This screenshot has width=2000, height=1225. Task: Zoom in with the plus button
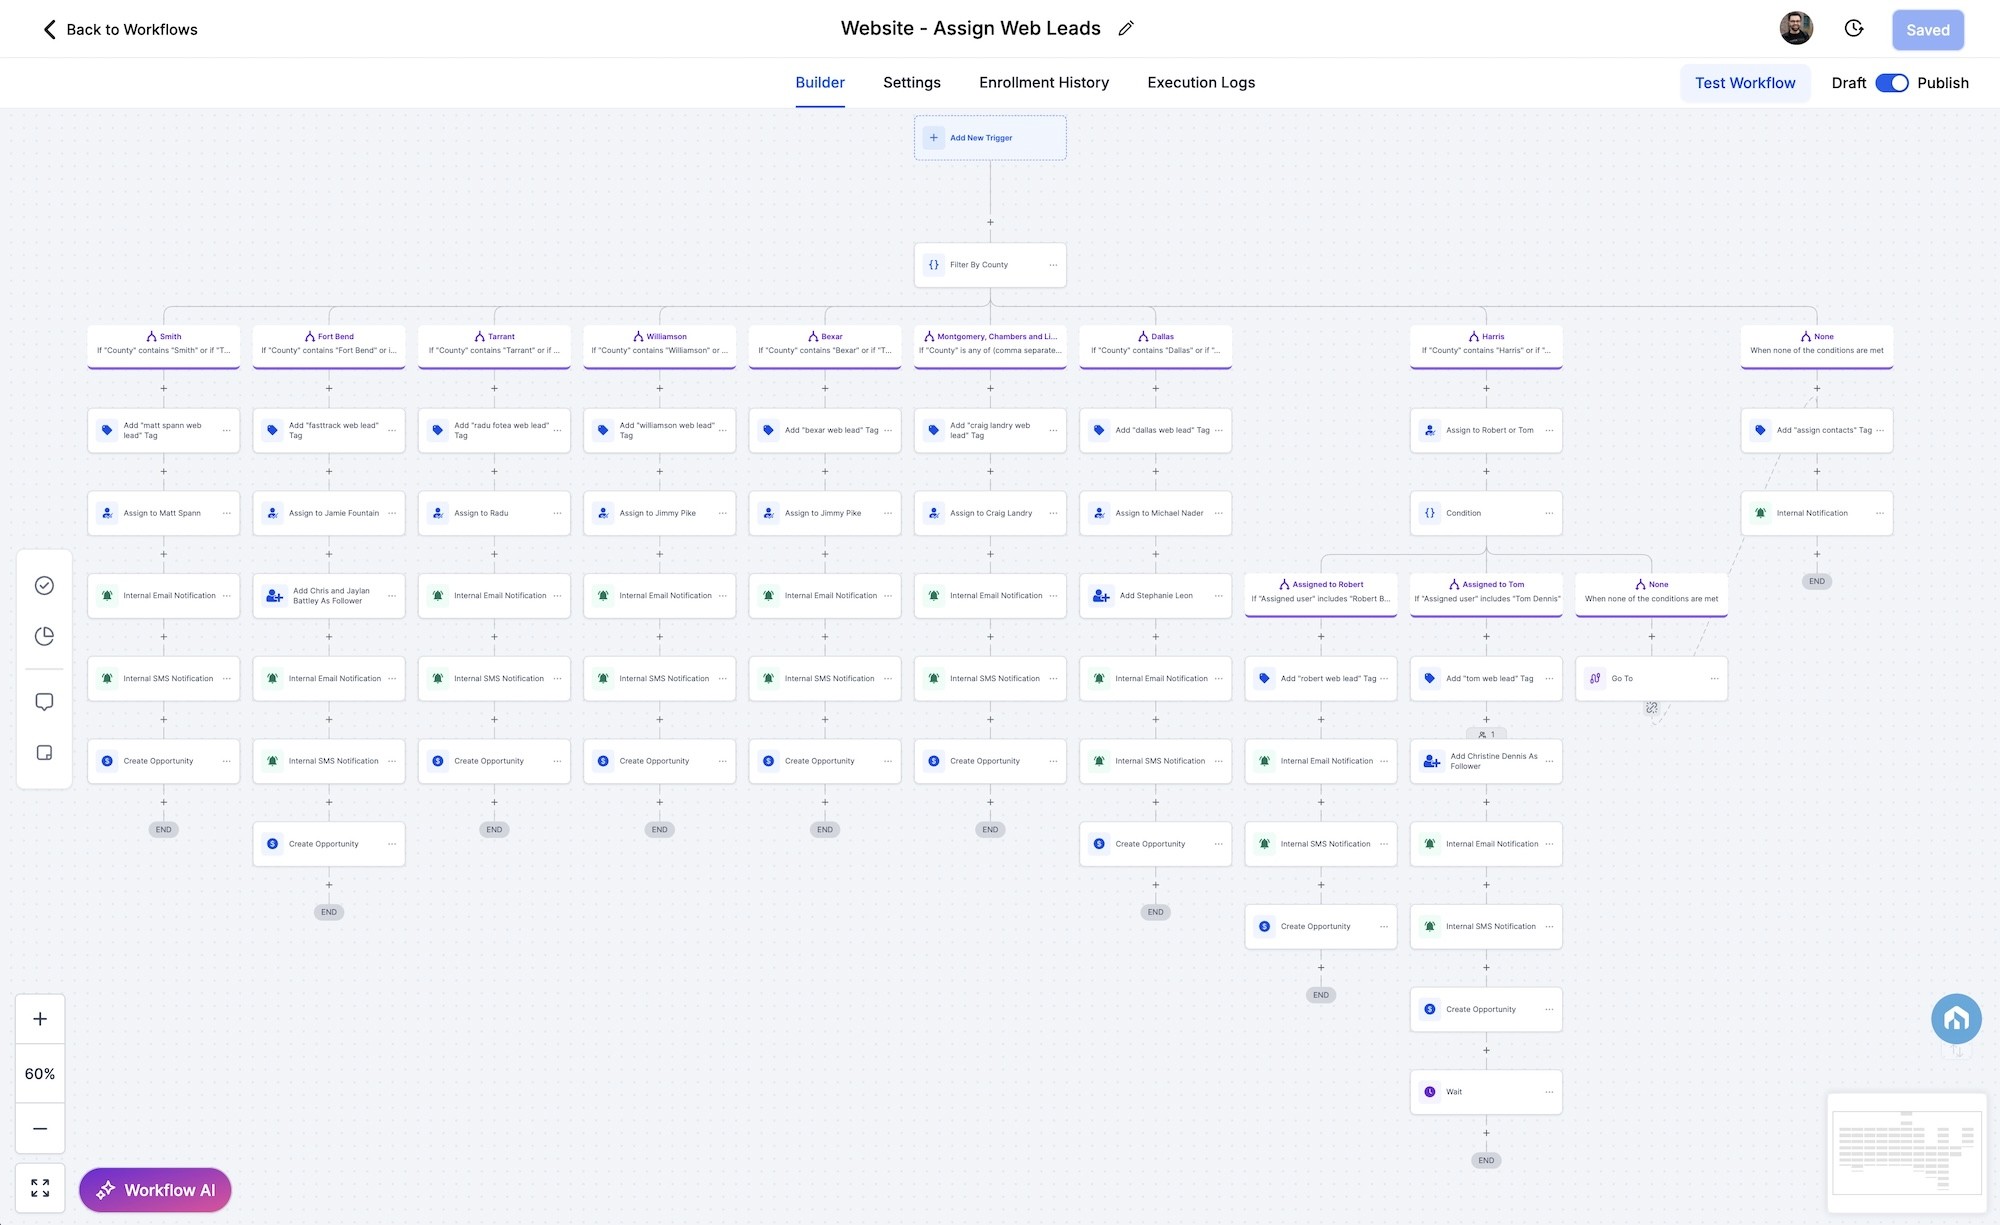coord(40,1019)
